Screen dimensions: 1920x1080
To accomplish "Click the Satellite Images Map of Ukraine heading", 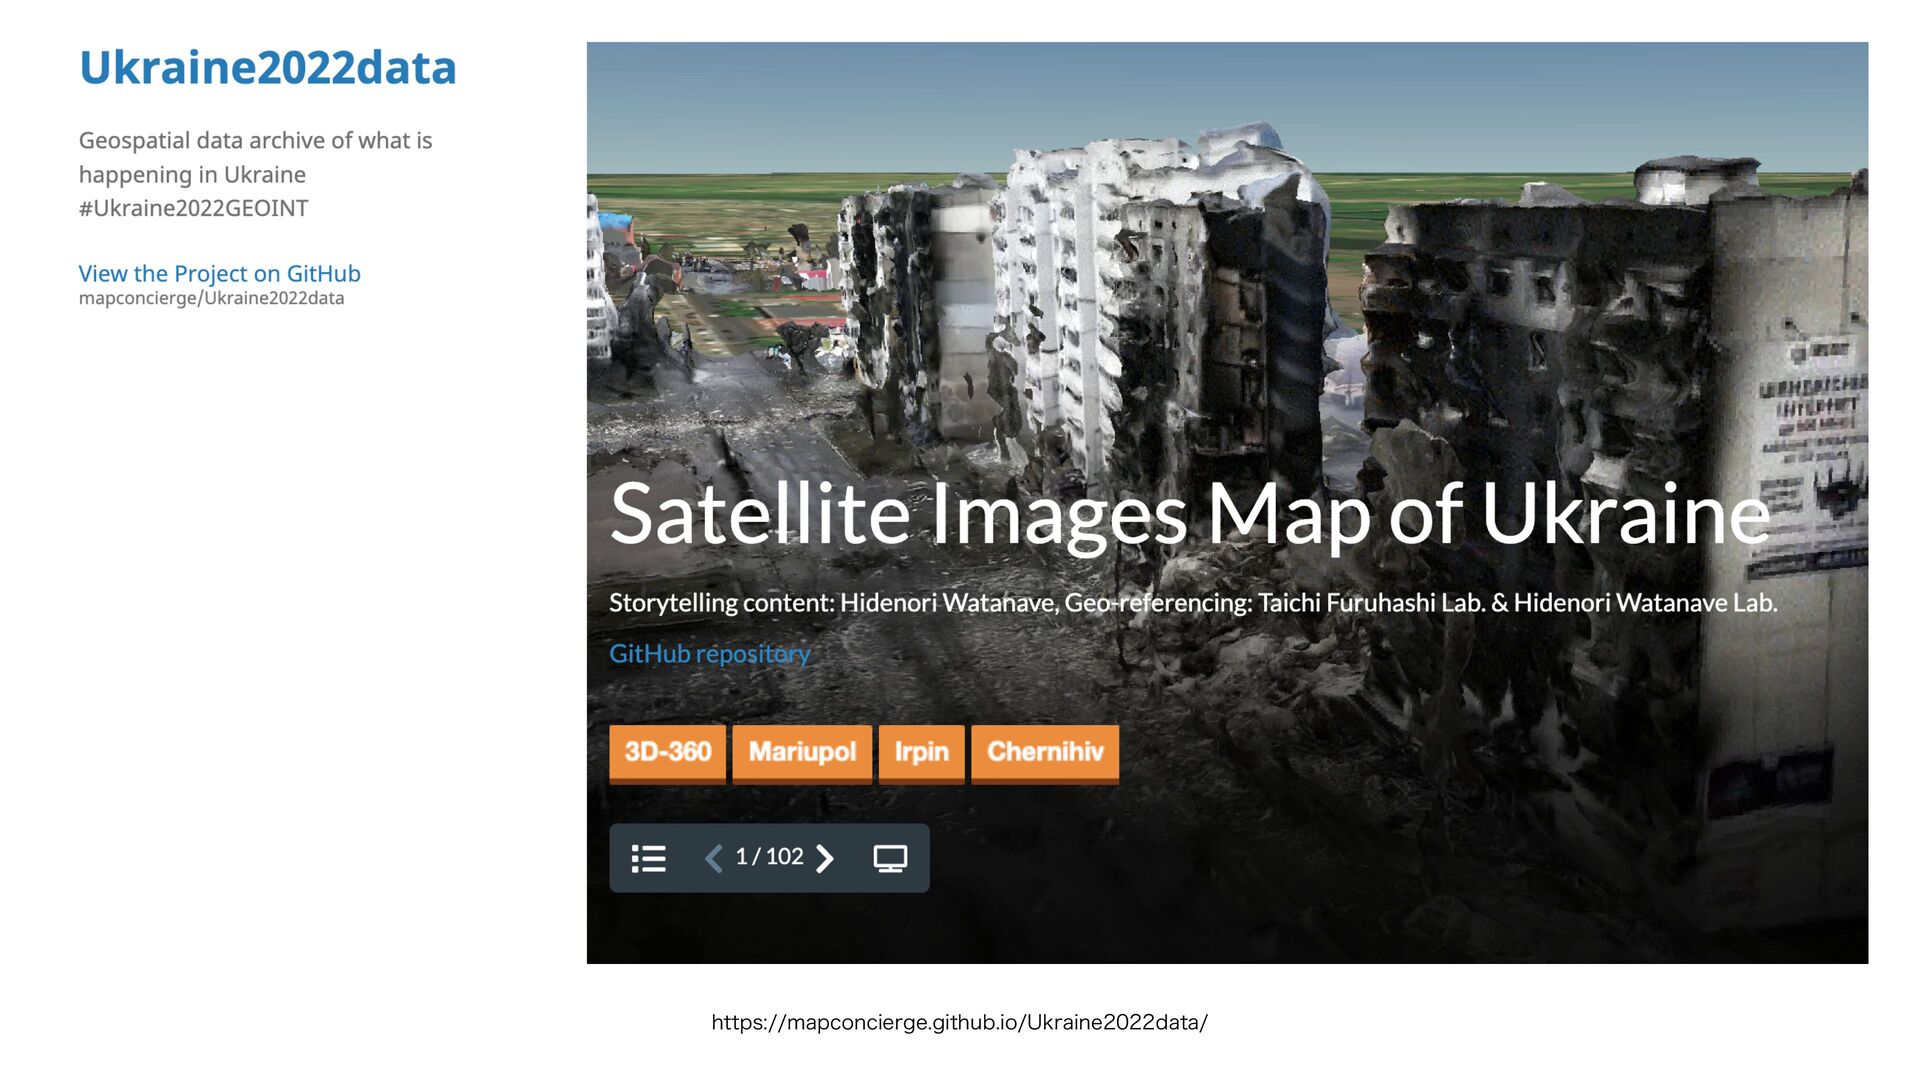I will tap(1189, 514).
